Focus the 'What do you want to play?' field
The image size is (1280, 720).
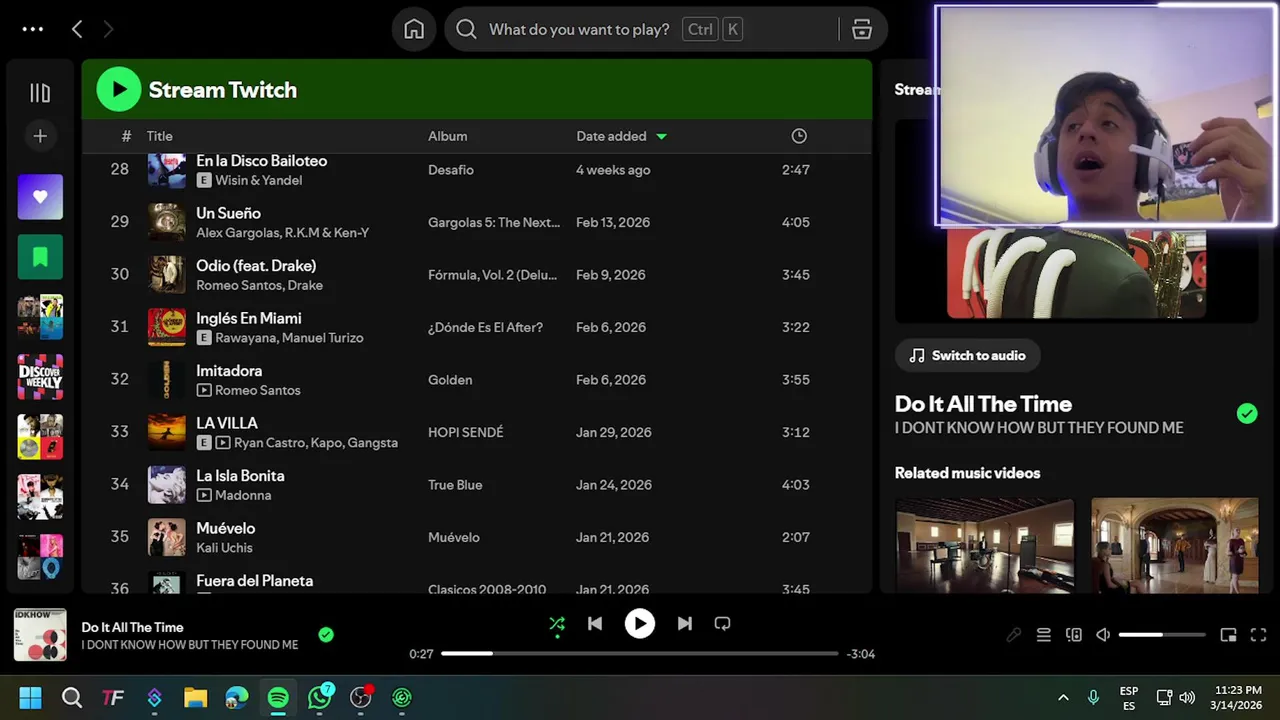coord(579,29)
